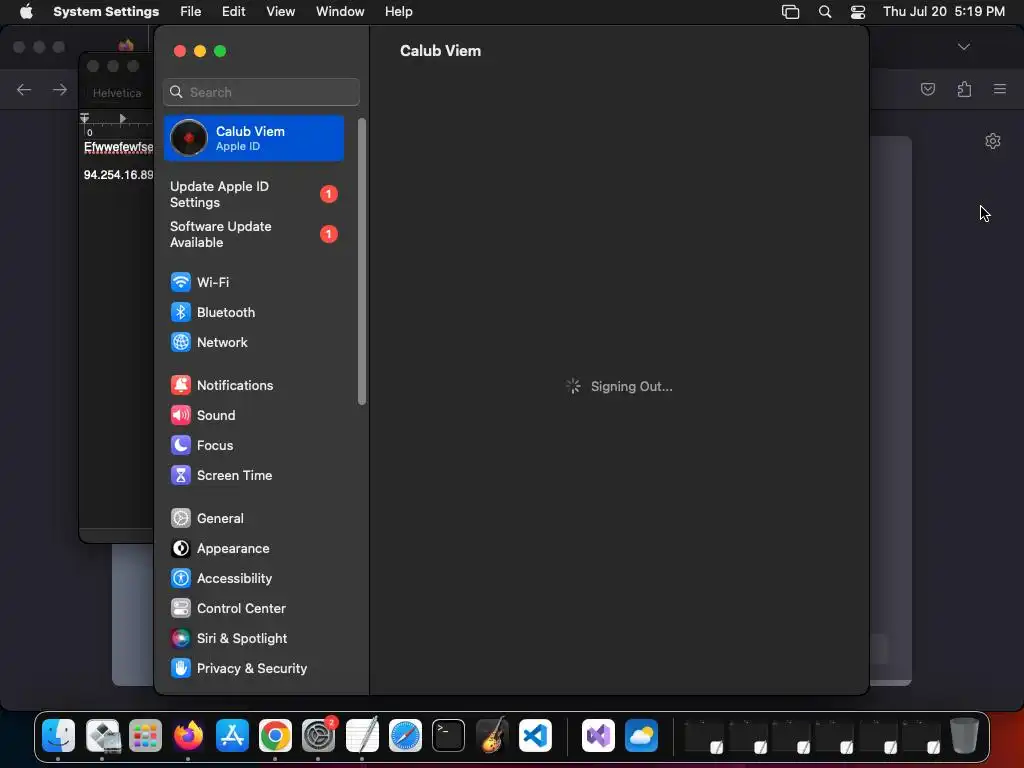Open the Edit menu
The image size is (1024, 768).
233,12
